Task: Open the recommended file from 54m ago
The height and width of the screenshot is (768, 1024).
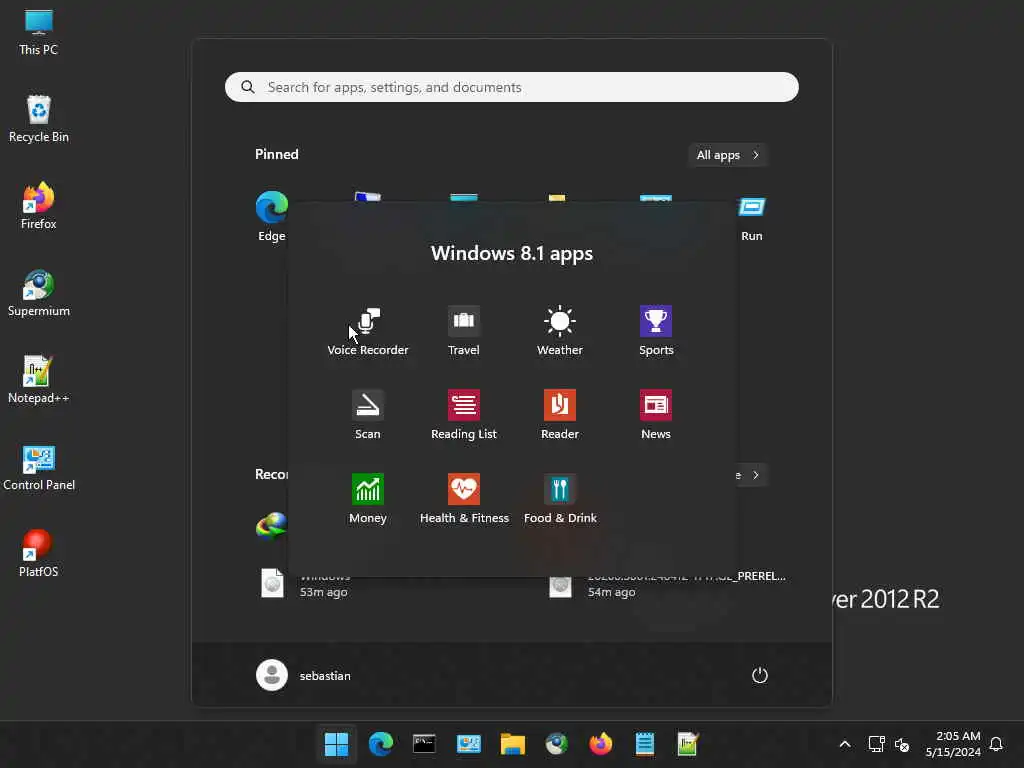Action: [667, 584]
